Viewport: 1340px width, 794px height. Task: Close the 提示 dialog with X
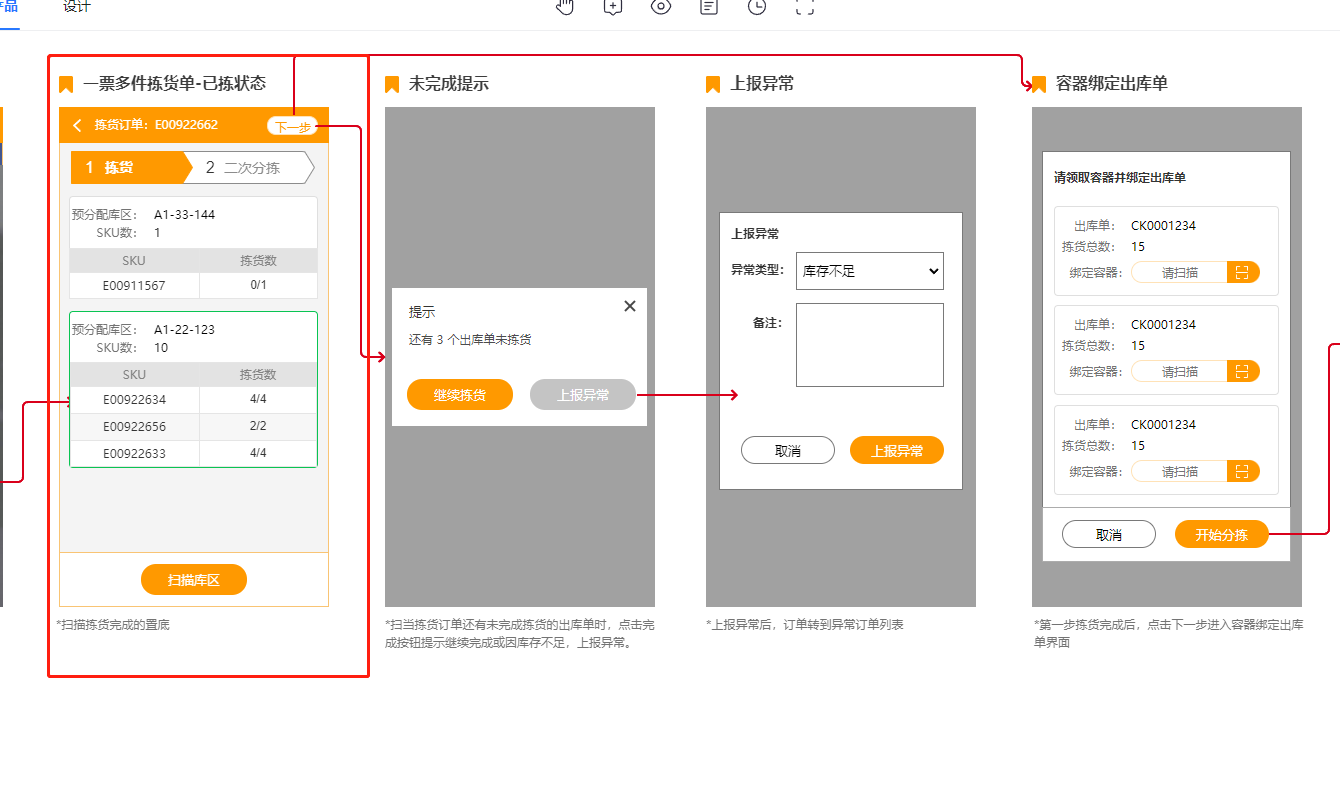pos(629,306)
